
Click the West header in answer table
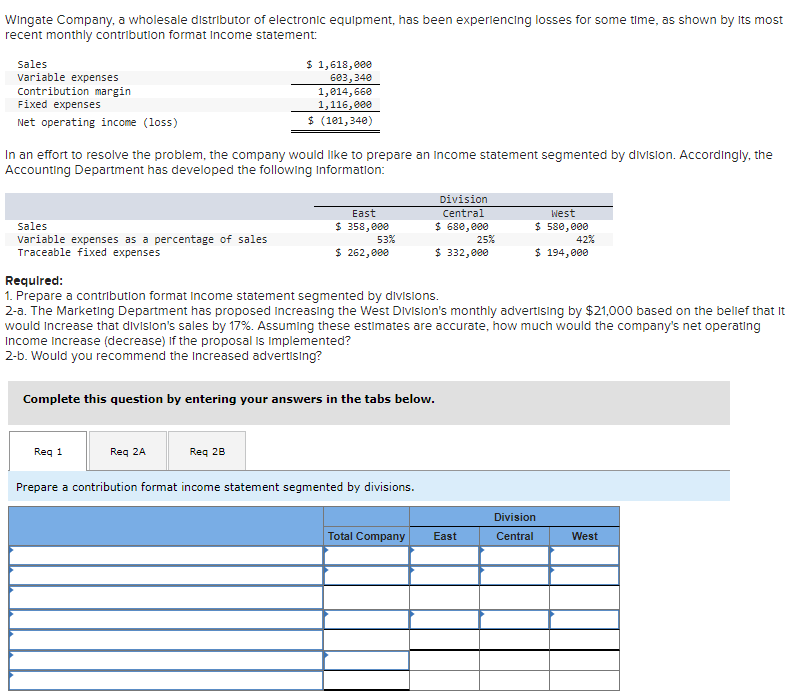tap(584, 536)
